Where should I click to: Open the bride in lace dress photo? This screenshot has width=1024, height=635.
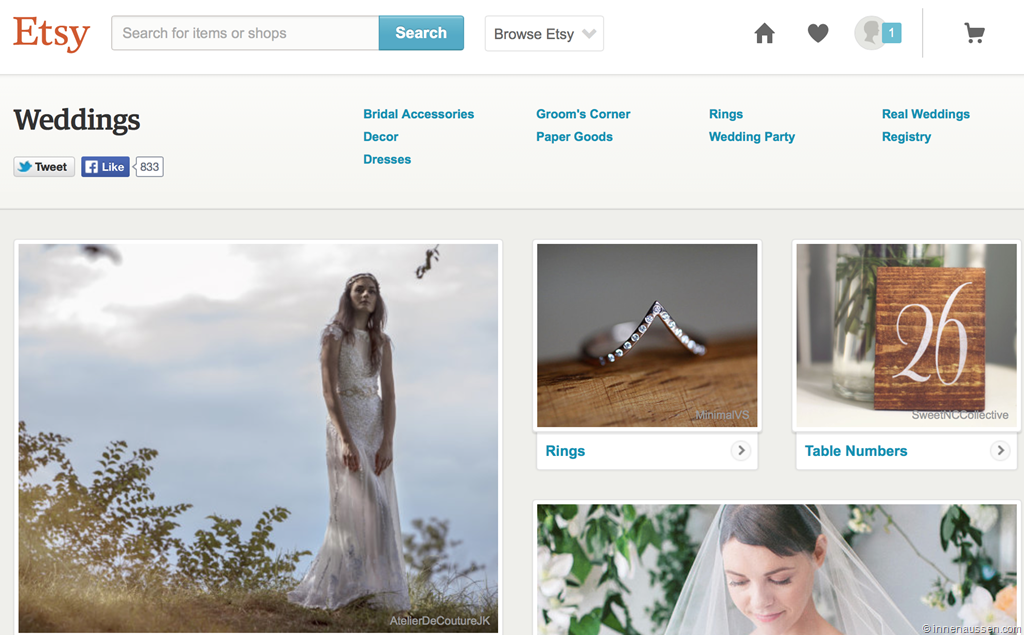258,438
